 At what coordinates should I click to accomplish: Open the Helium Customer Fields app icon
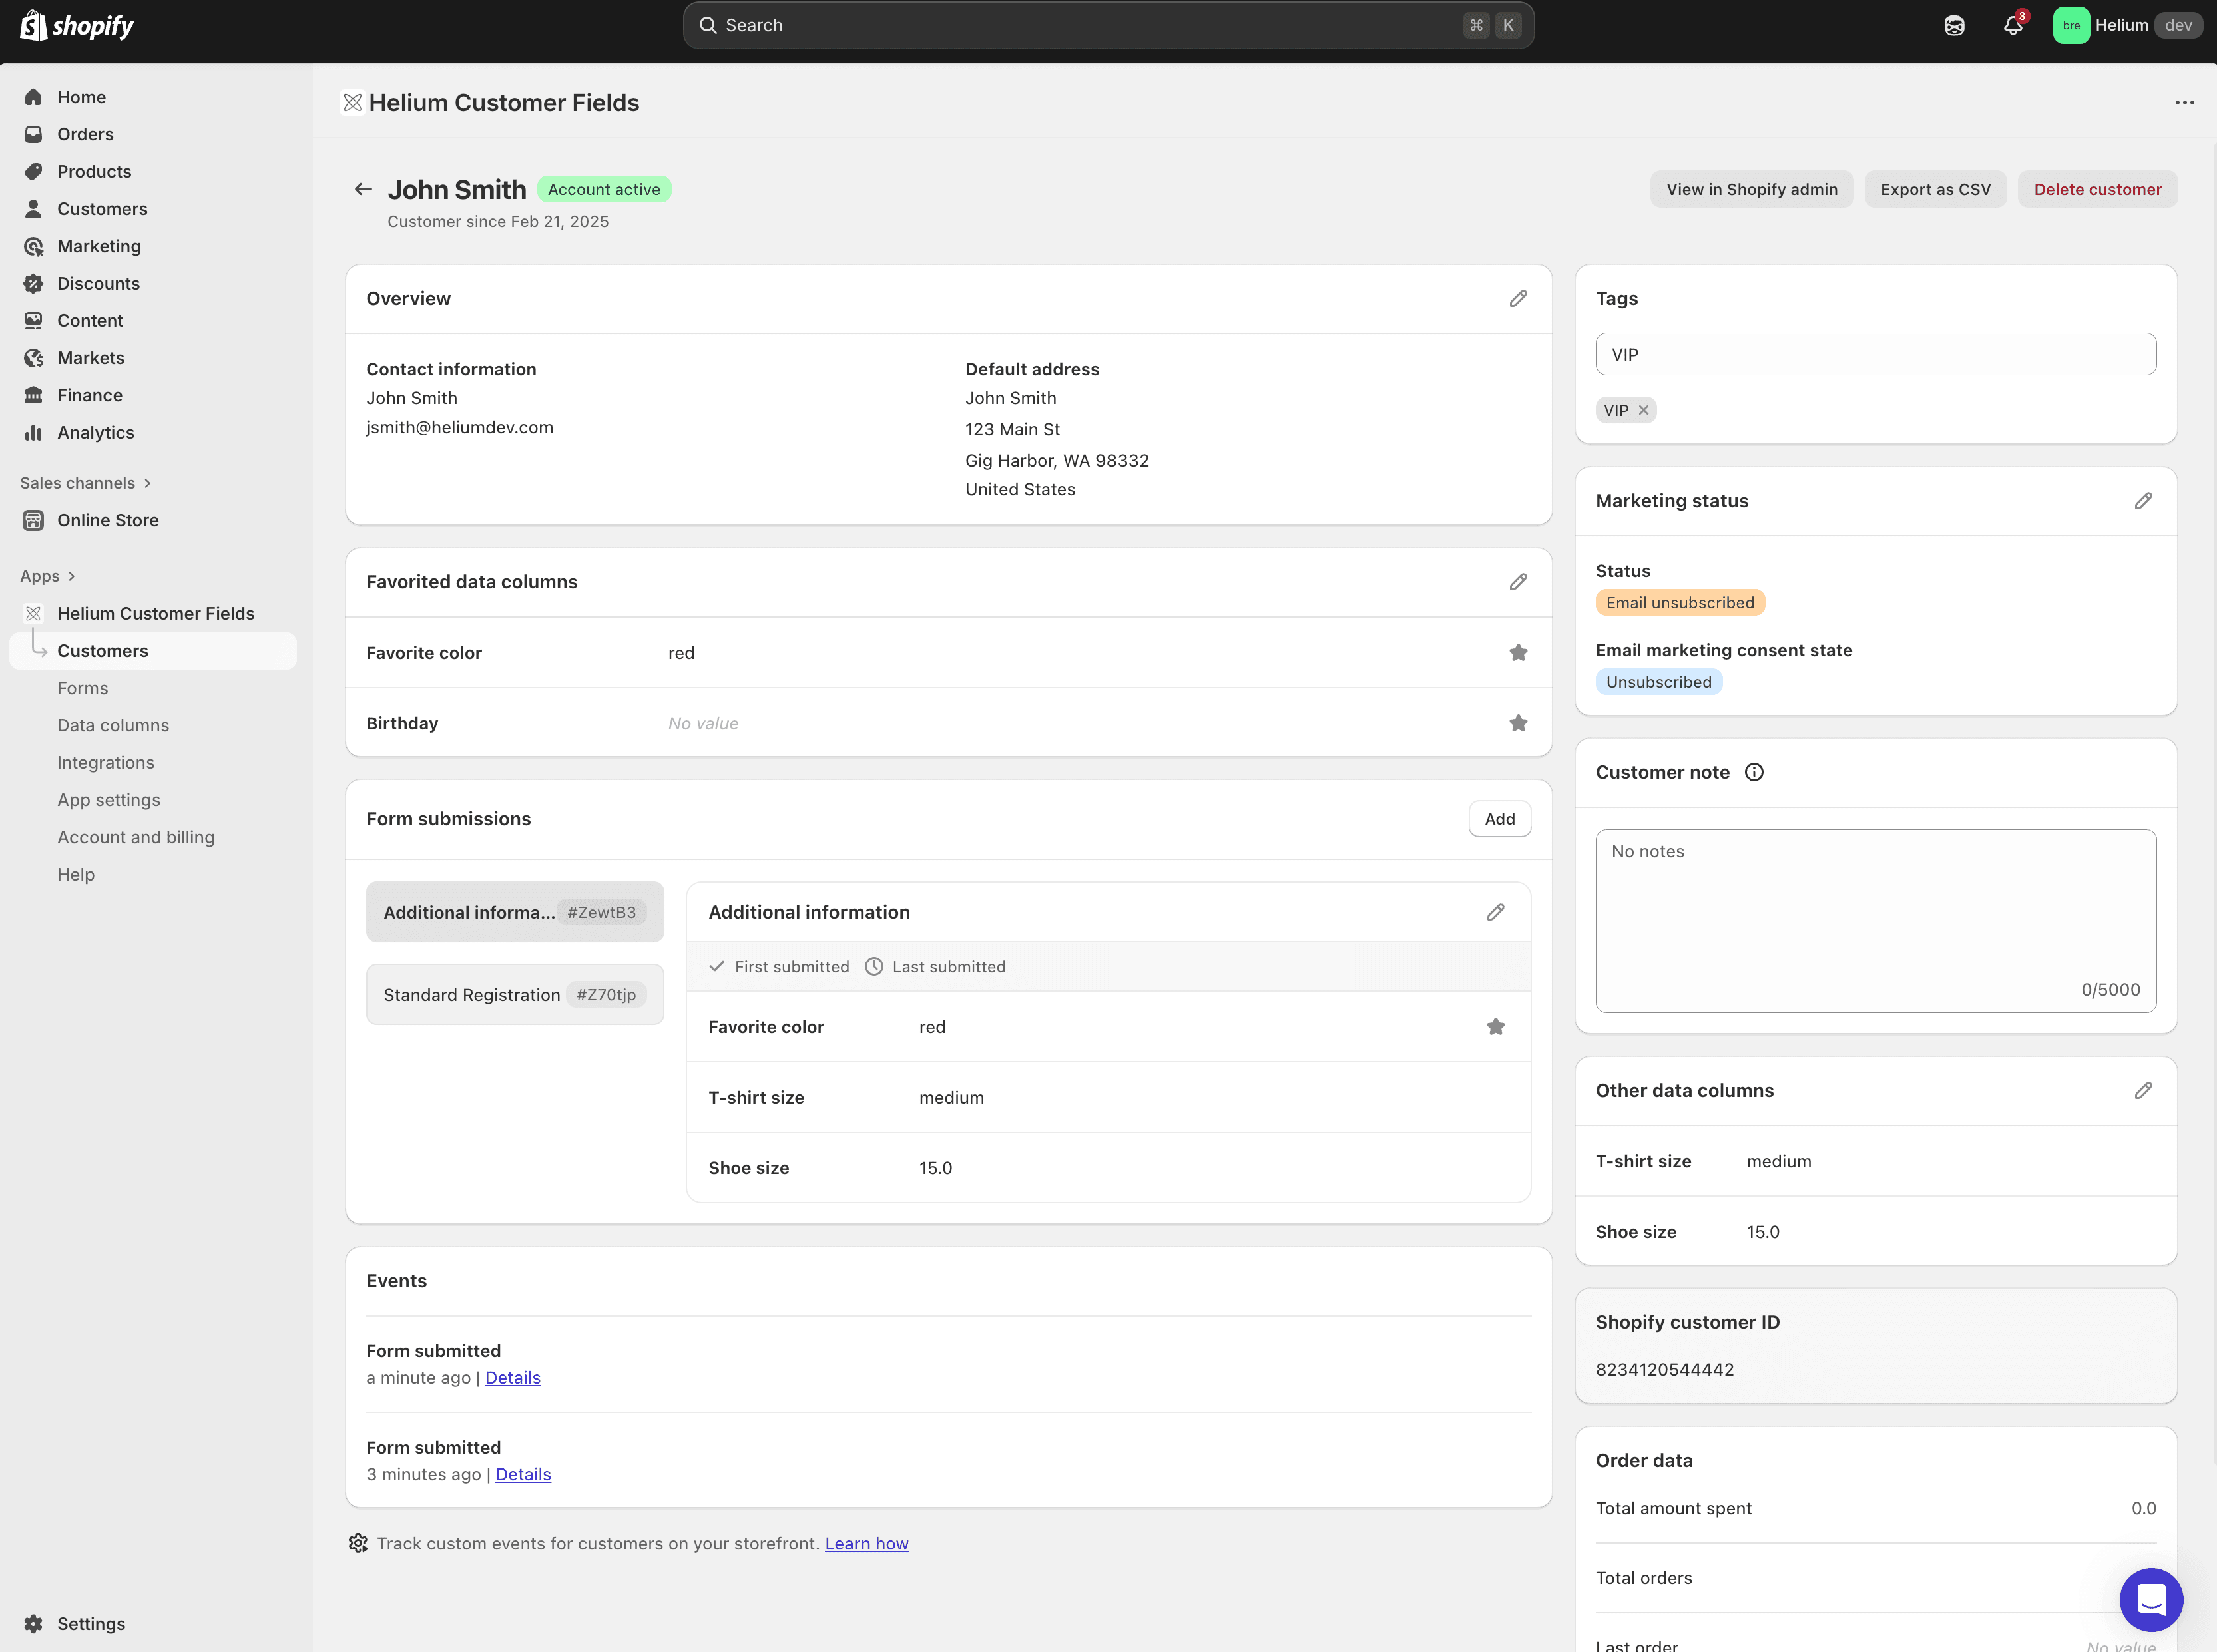[x=34, y=613]
